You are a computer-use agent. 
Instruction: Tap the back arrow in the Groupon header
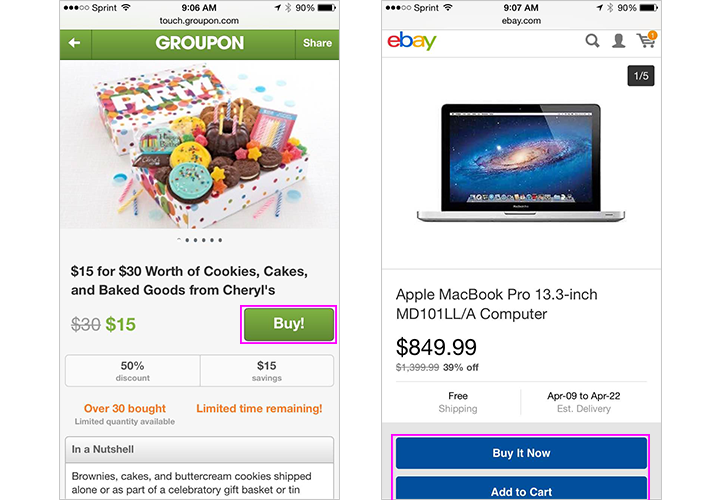(x=75, y=43)
